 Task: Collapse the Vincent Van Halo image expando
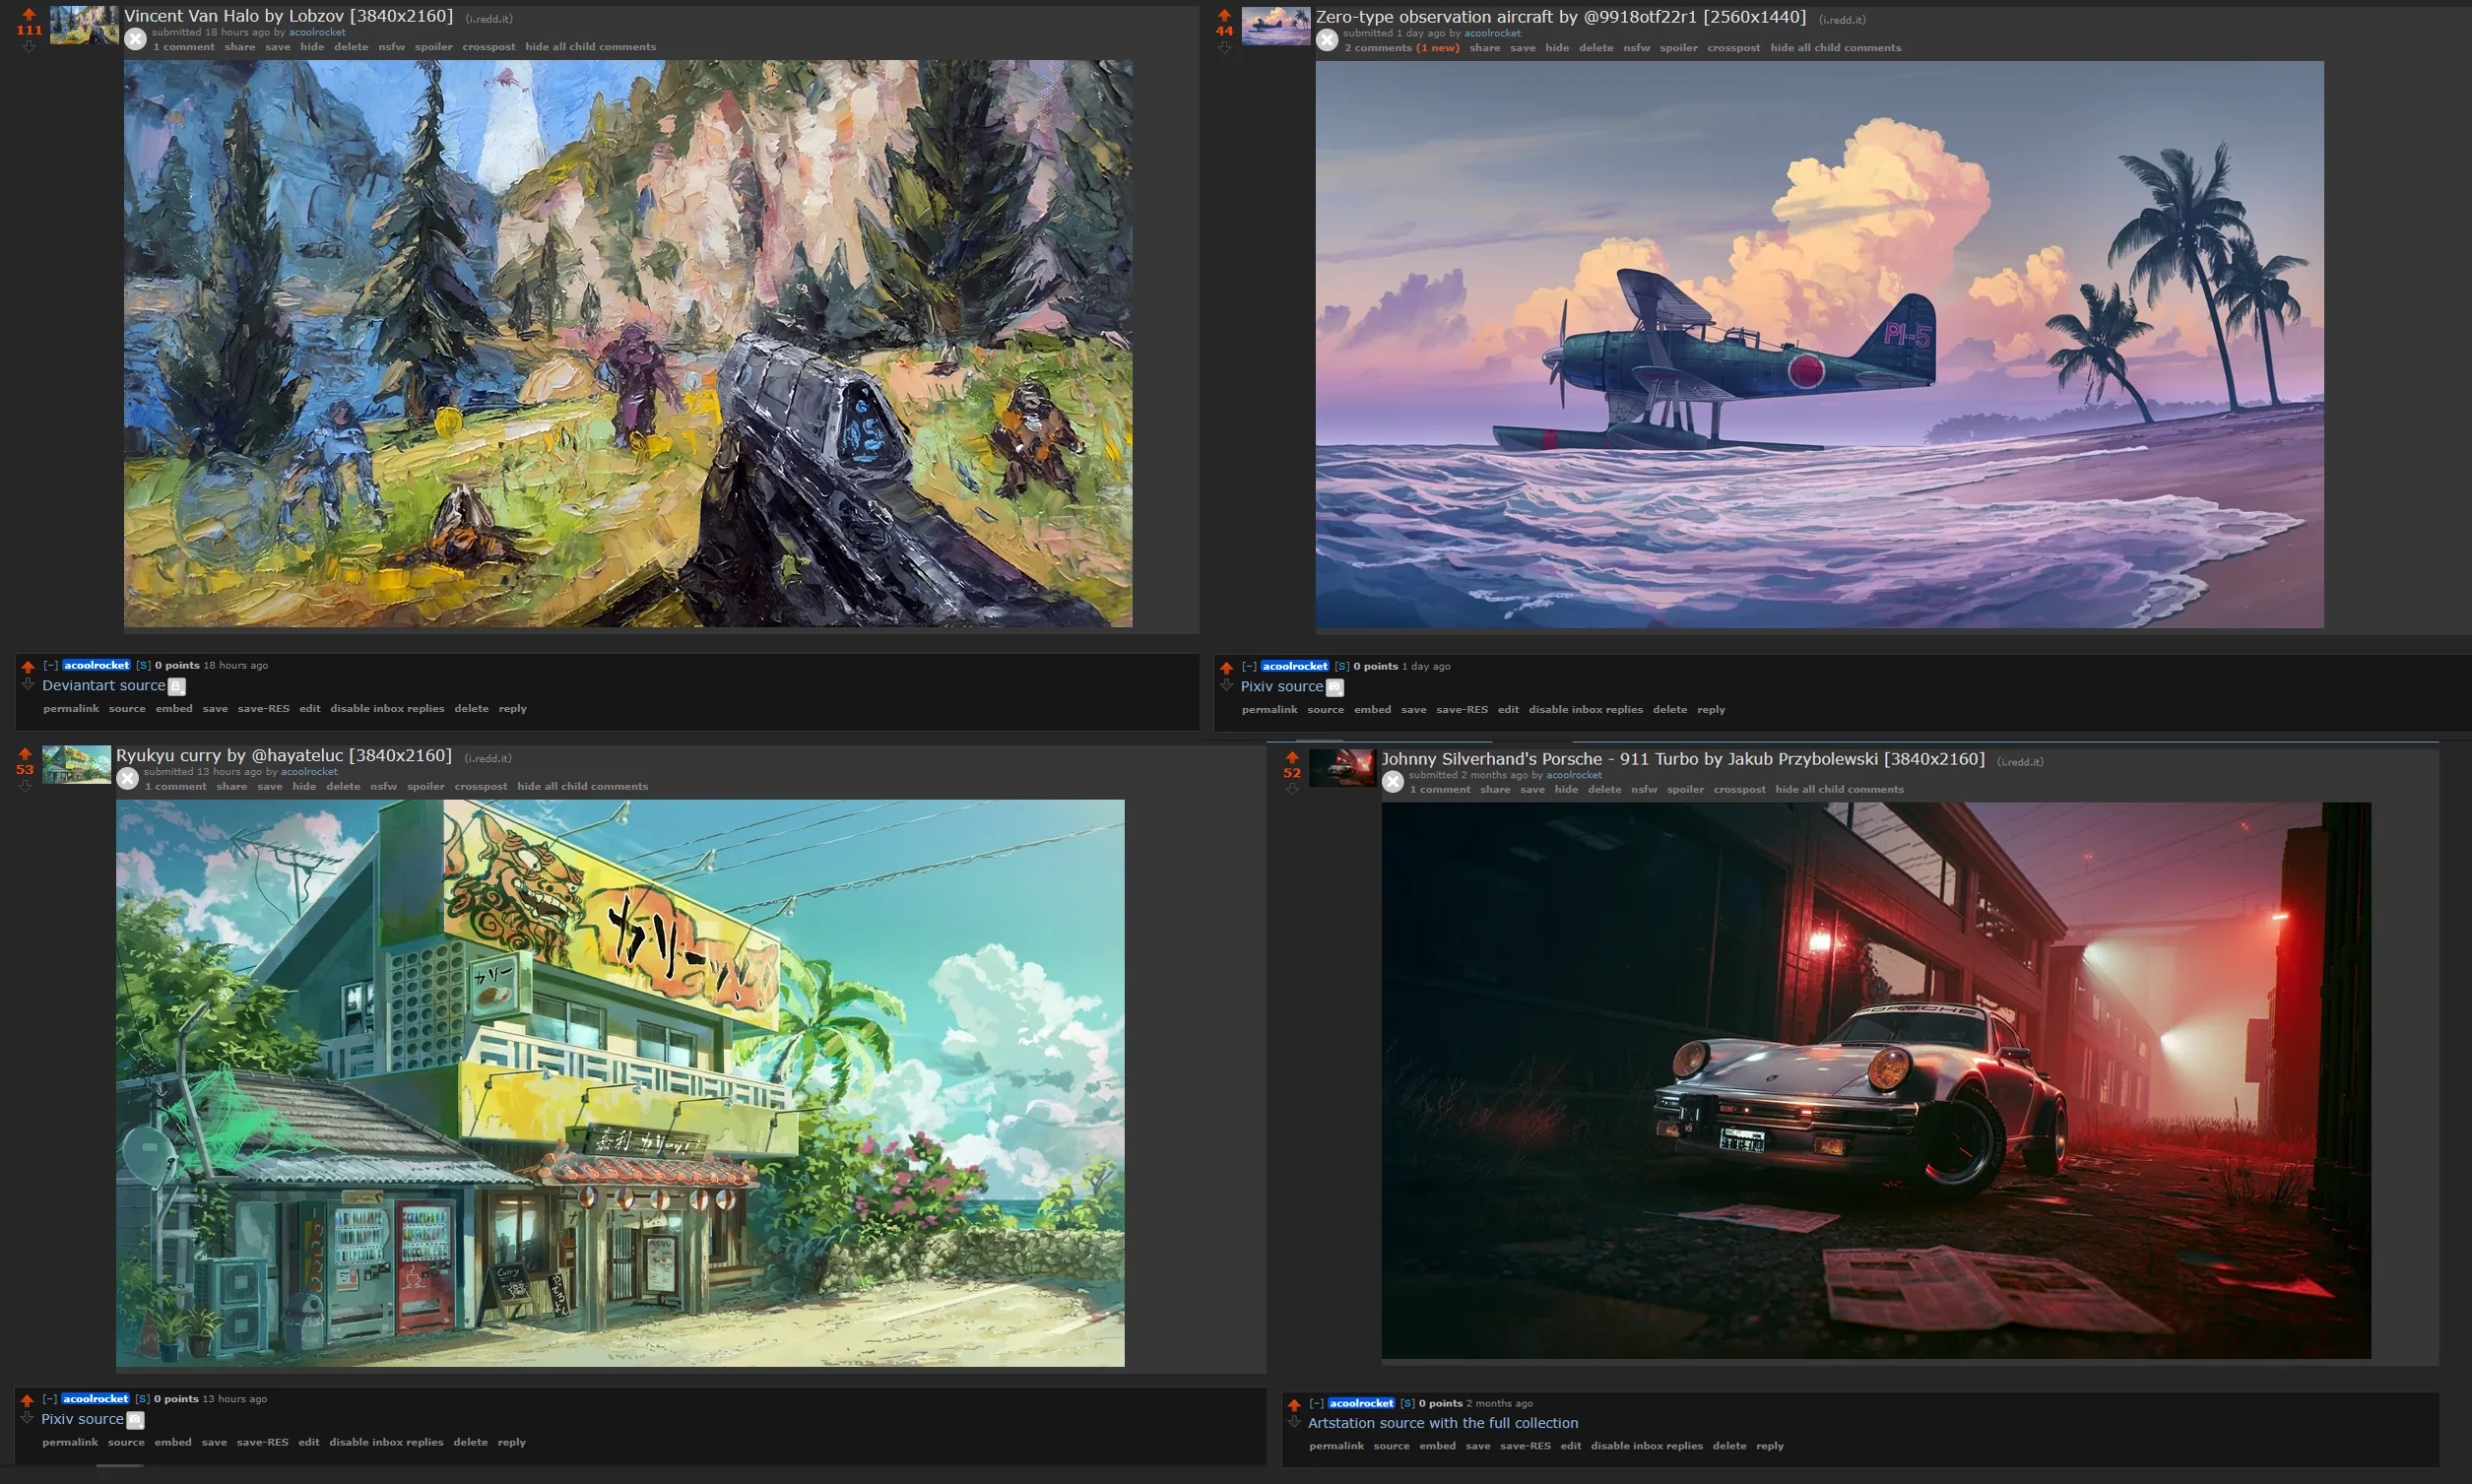pyautogui.click(x=135, y=39)
